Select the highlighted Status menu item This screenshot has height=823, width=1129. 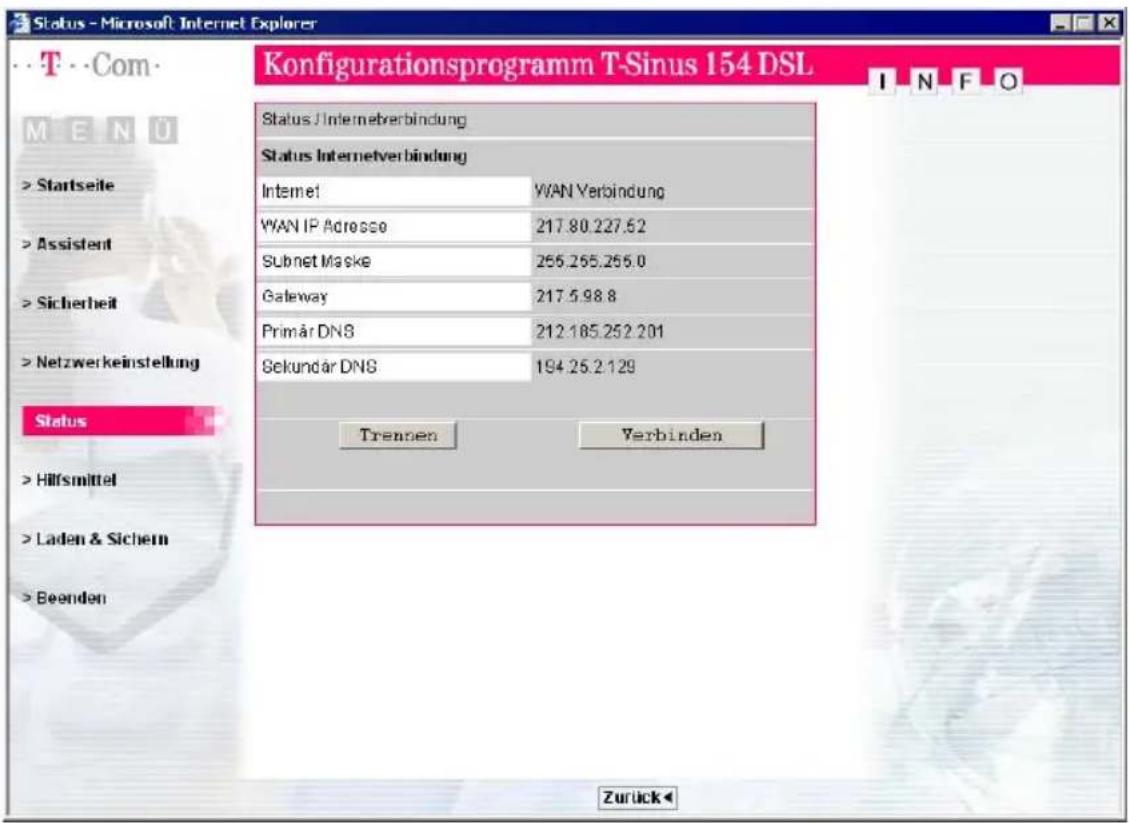121,421
